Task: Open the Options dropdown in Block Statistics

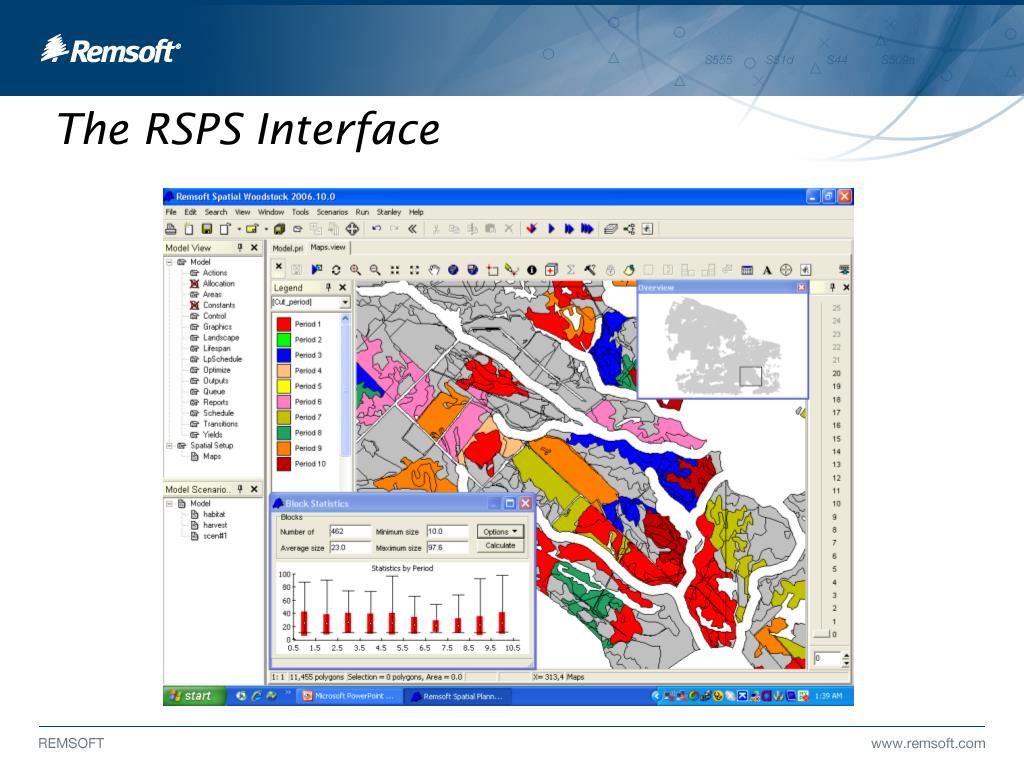Action: (x=500, y=532)
